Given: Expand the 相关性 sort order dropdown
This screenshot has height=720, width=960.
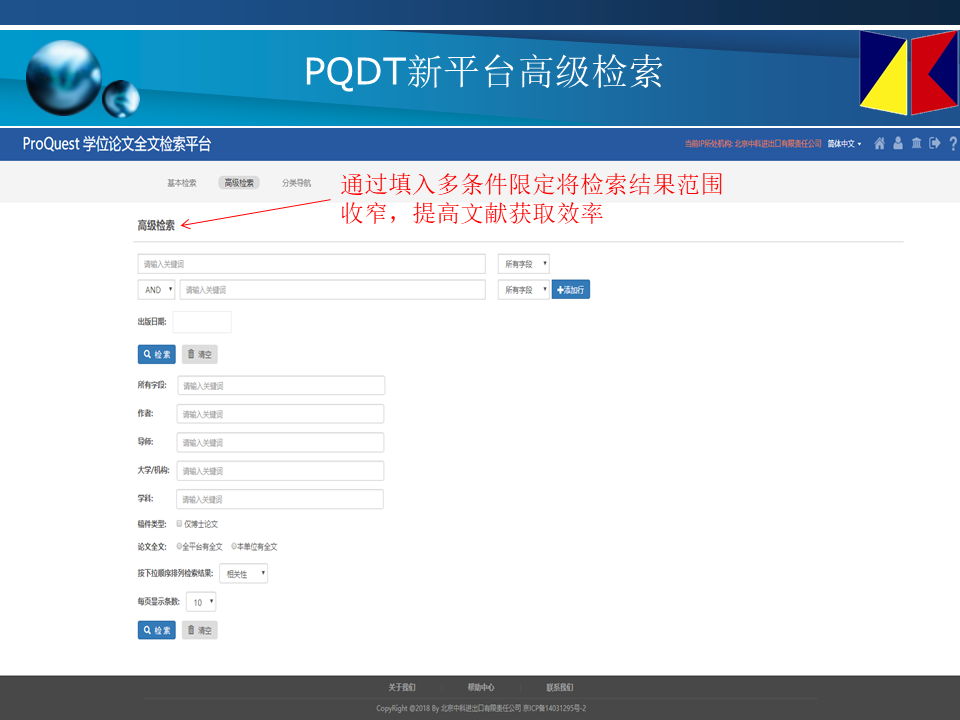Looking at the screenshot, I should (244, 574).
